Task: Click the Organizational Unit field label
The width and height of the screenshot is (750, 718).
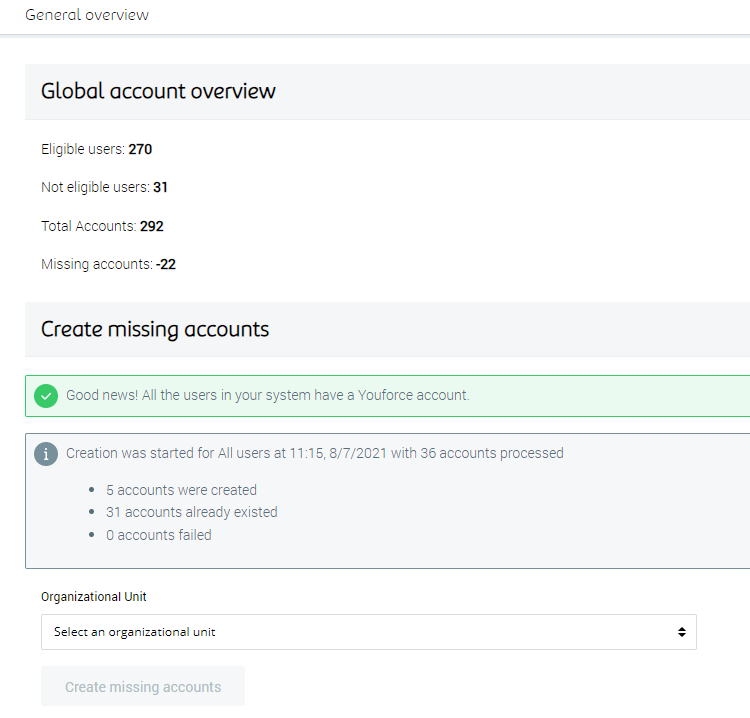Action: point(94,597)
